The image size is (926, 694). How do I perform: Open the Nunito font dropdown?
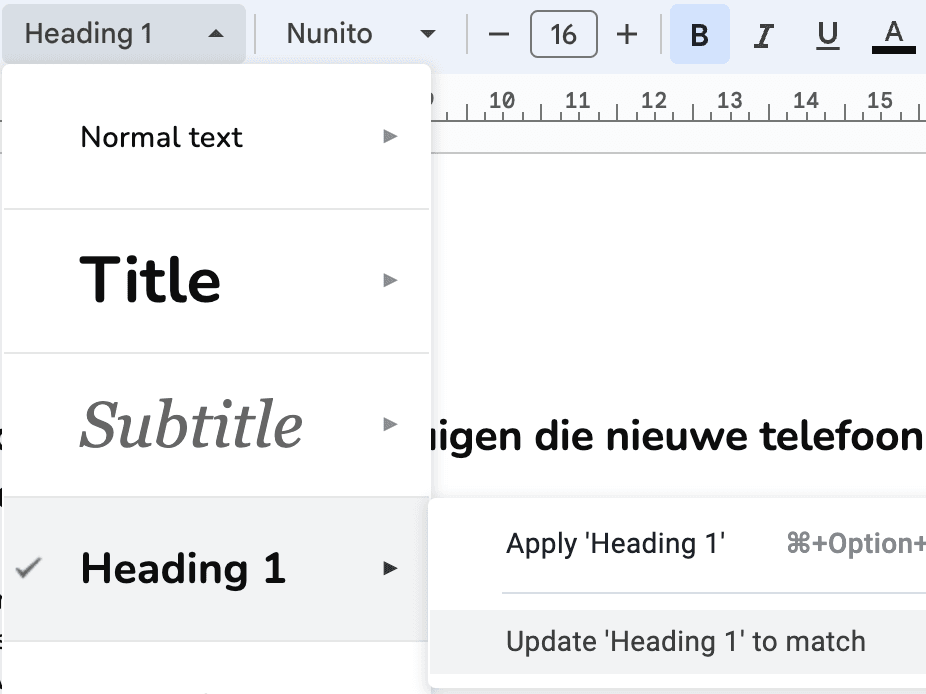coord(361,34)
